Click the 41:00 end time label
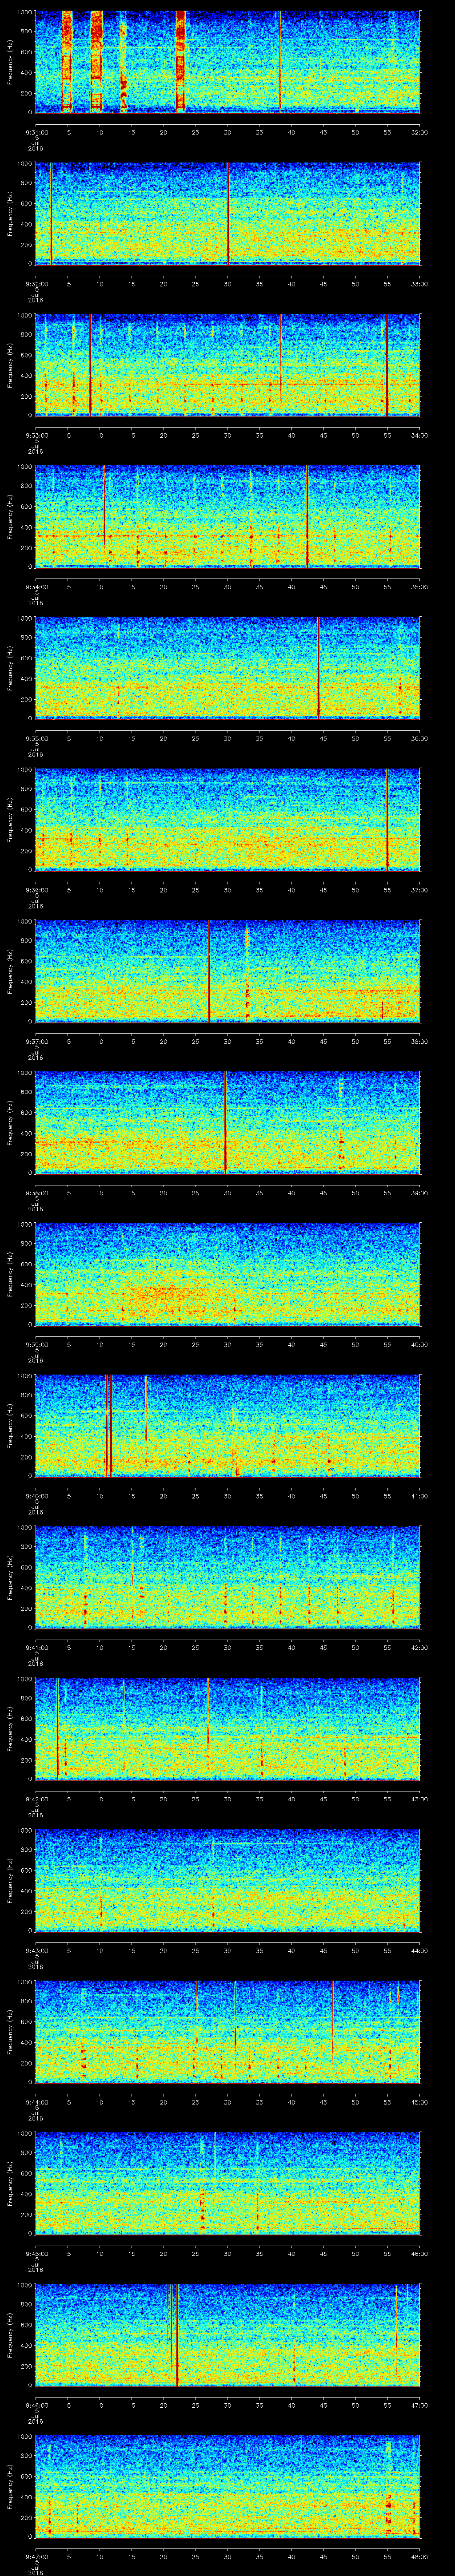Viewport: 455px width, 2576px height. pyautogui.click(x=420, y=1495)
